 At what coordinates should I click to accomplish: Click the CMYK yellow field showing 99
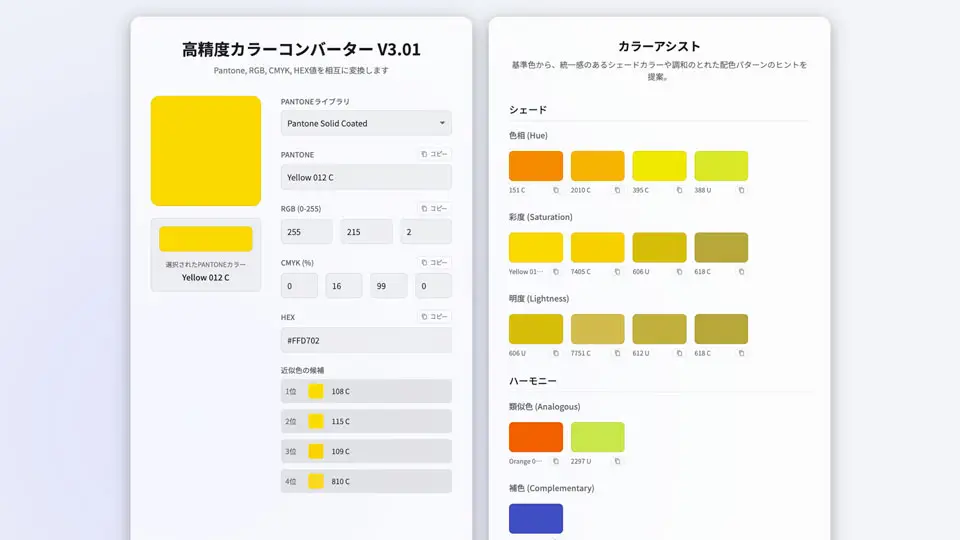[x=389, y=286]
